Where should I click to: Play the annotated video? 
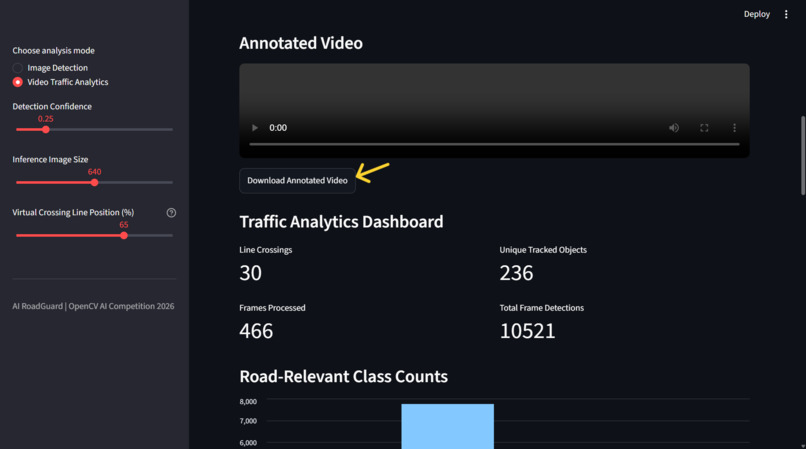point(254,128)
